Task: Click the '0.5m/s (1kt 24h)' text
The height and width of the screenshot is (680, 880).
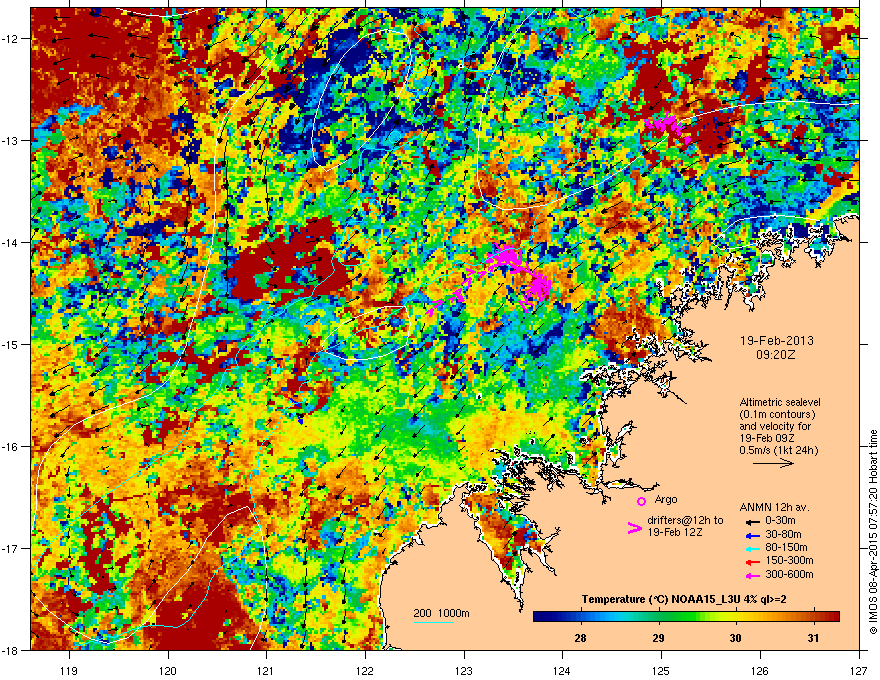Action: 779,450
